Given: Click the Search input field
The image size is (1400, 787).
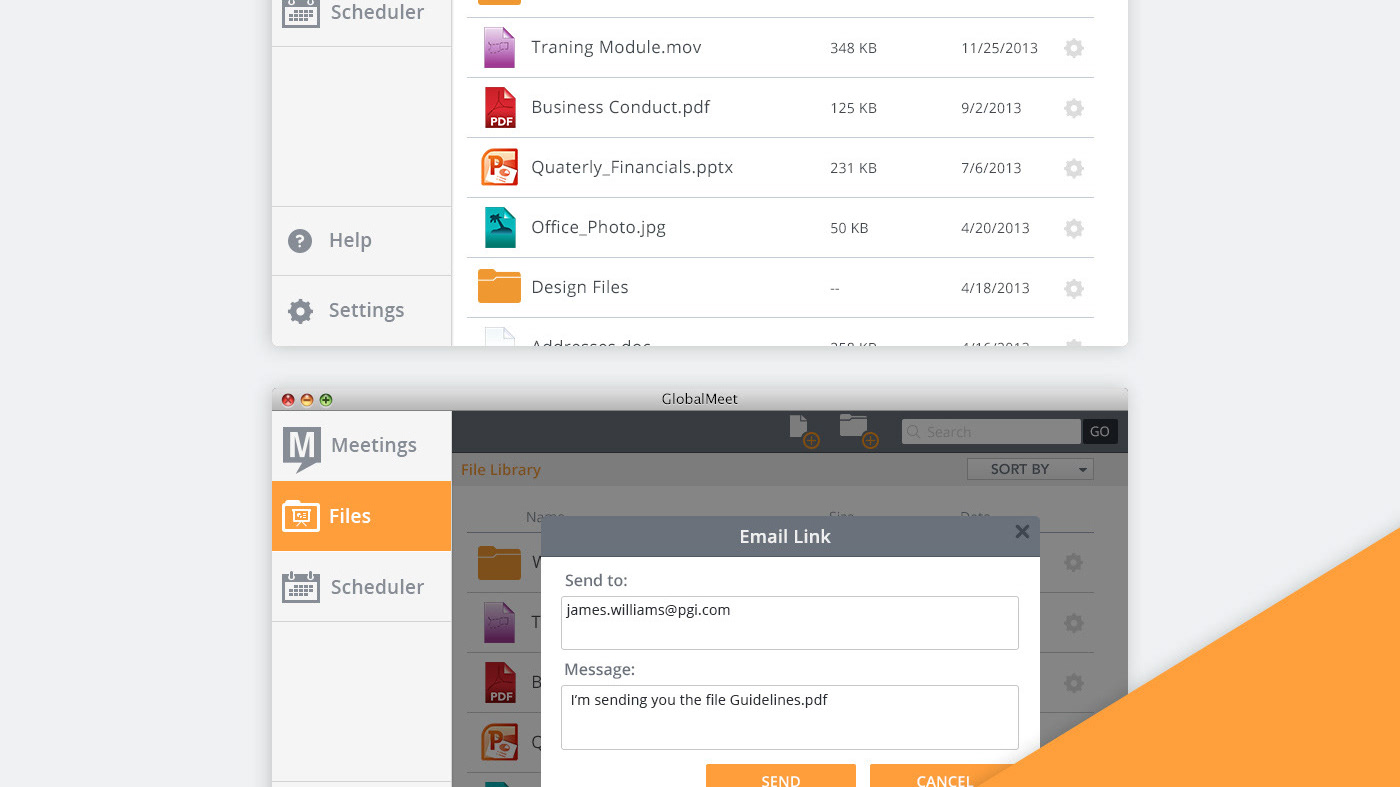Looking at the screenshot, I should click(x=991, y=432).
